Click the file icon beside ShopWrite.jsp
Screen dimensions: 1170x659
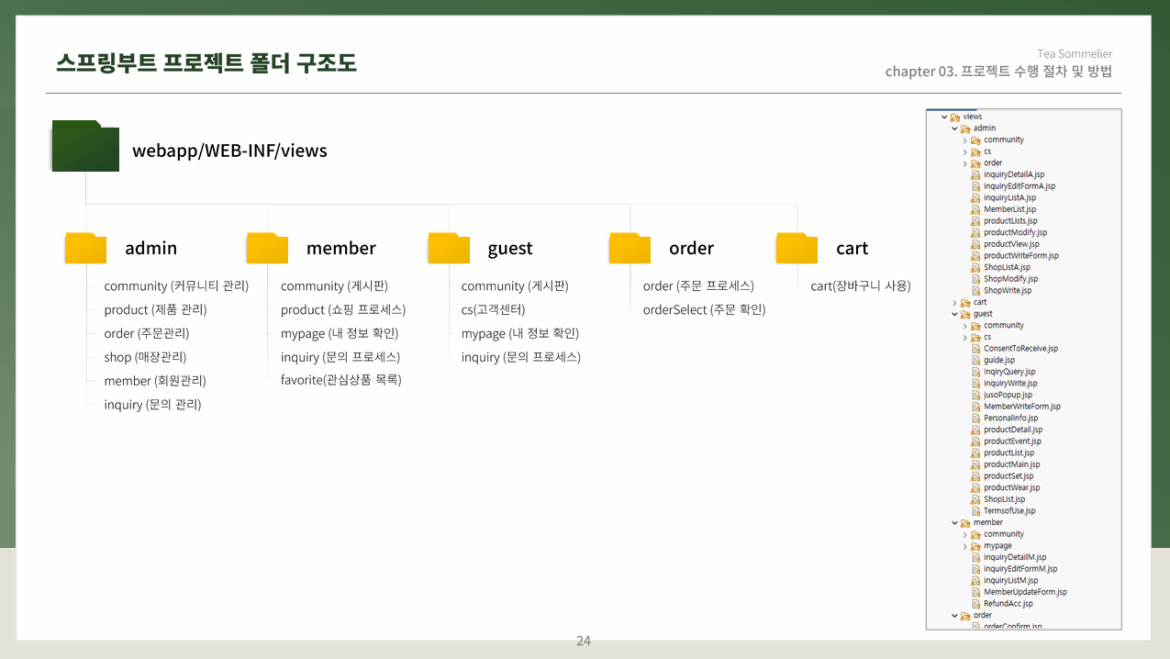pyautogui.click(x=975, y=291)
